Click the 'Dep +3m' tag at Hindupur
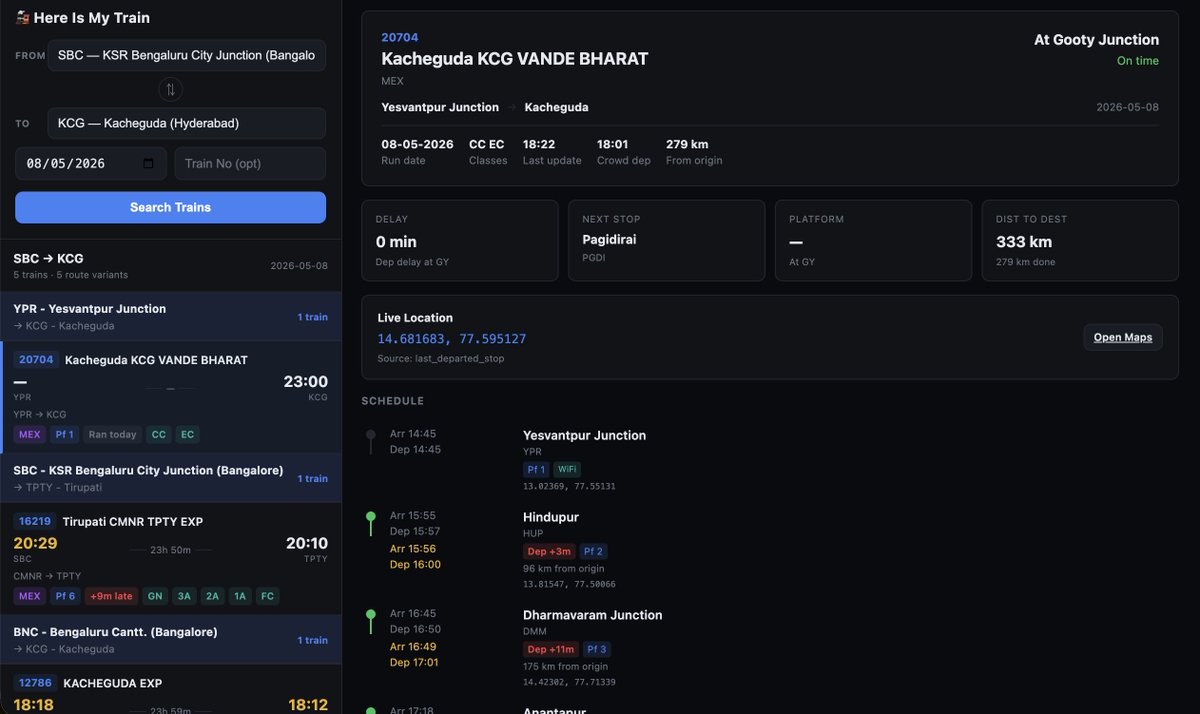The height and width of the screenshot is (714, 1200). (x=550, y=551)
